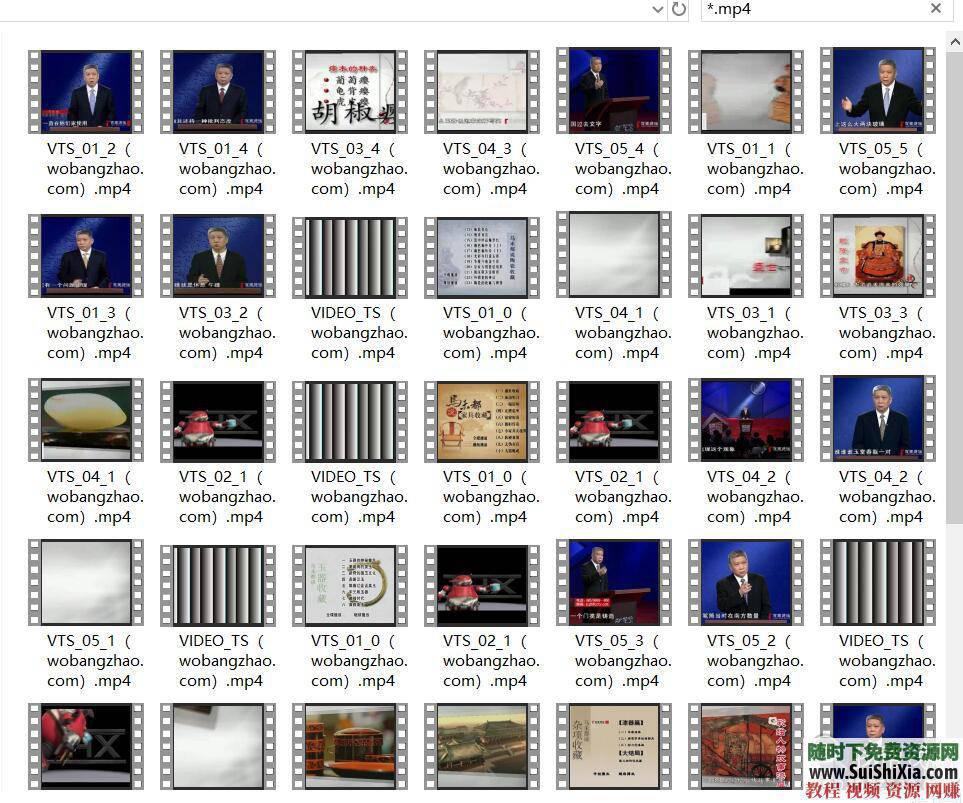
Task: Expand the address bar history dropdown chevron
Action: (658, 9)
